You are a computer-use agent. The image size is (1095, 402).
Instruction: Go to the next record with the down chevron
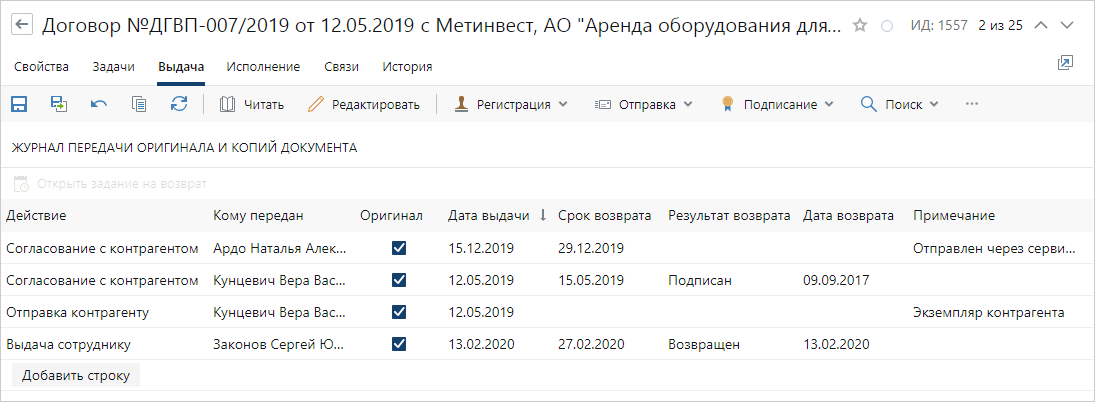[1066, 26]
